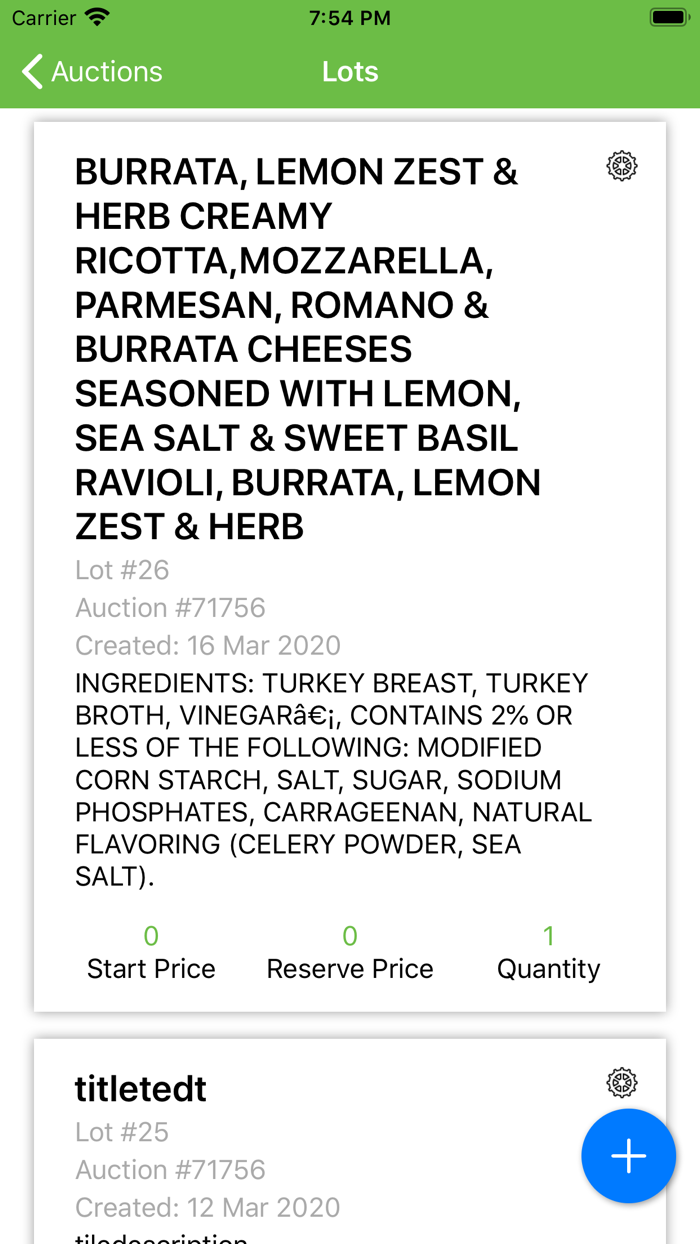Screen dimensions: 700x1244
Task: Tap the Created: 16 Mar 2020 date
Action: point(208,646)
